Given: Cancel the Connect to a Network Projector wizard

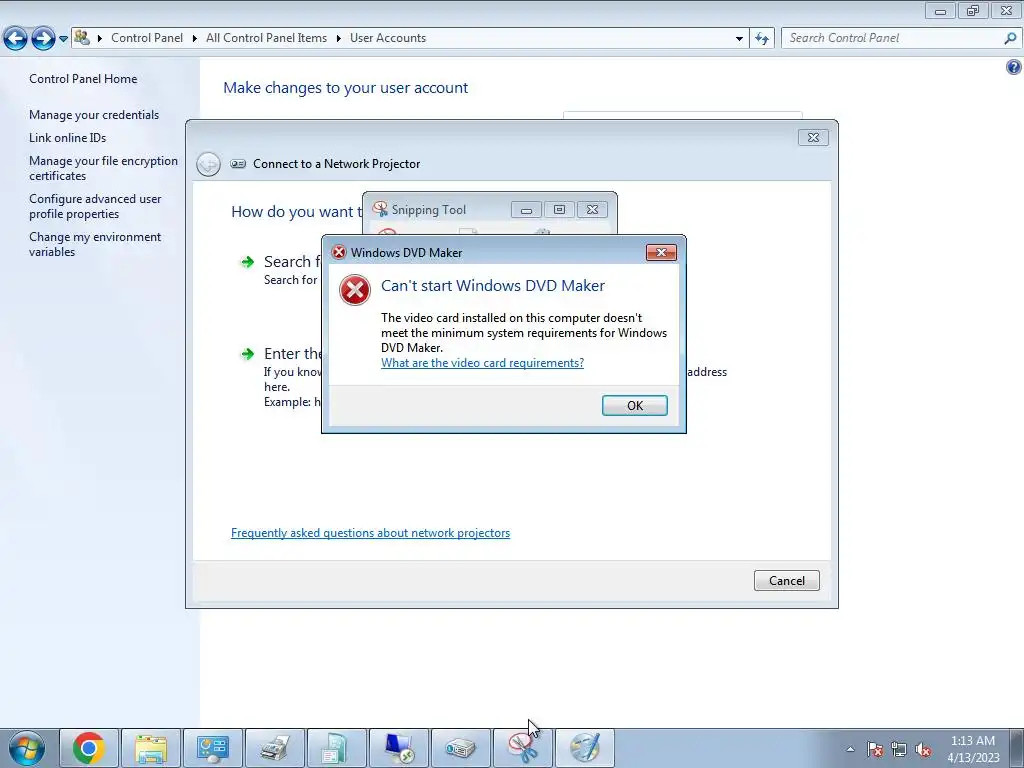Looking at the screenshot, I should pyautogui.click(x=786, y=581).
